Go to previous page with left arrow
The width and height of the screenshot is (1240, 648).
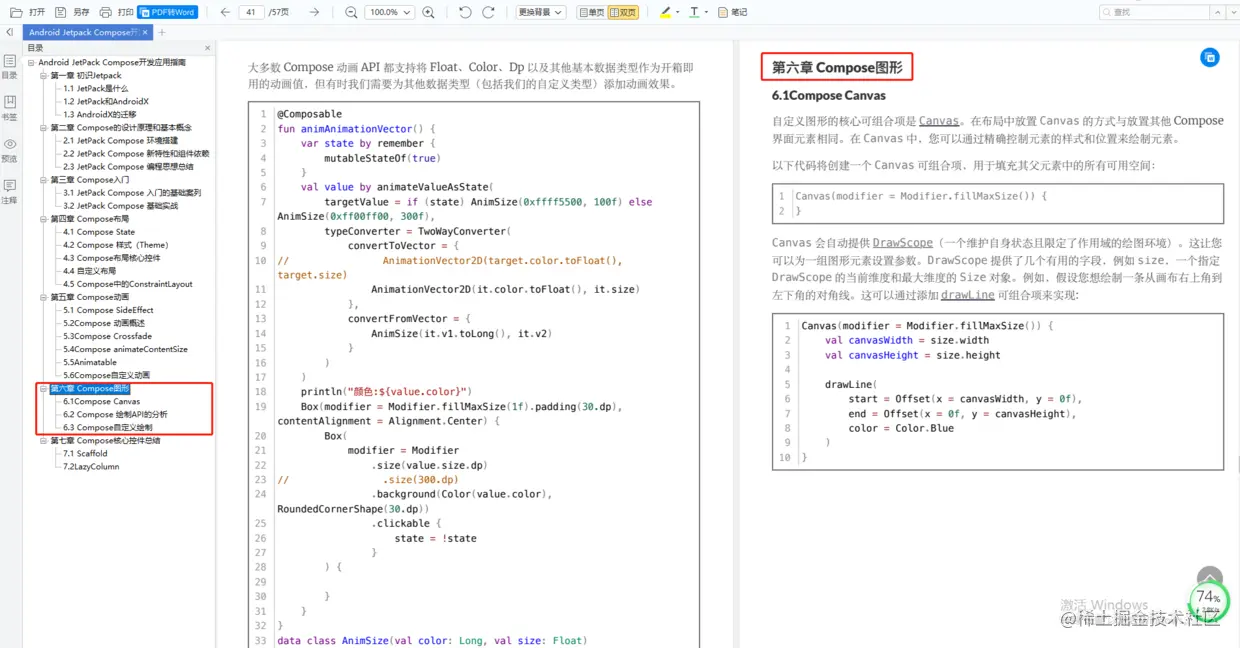point(224,12)
